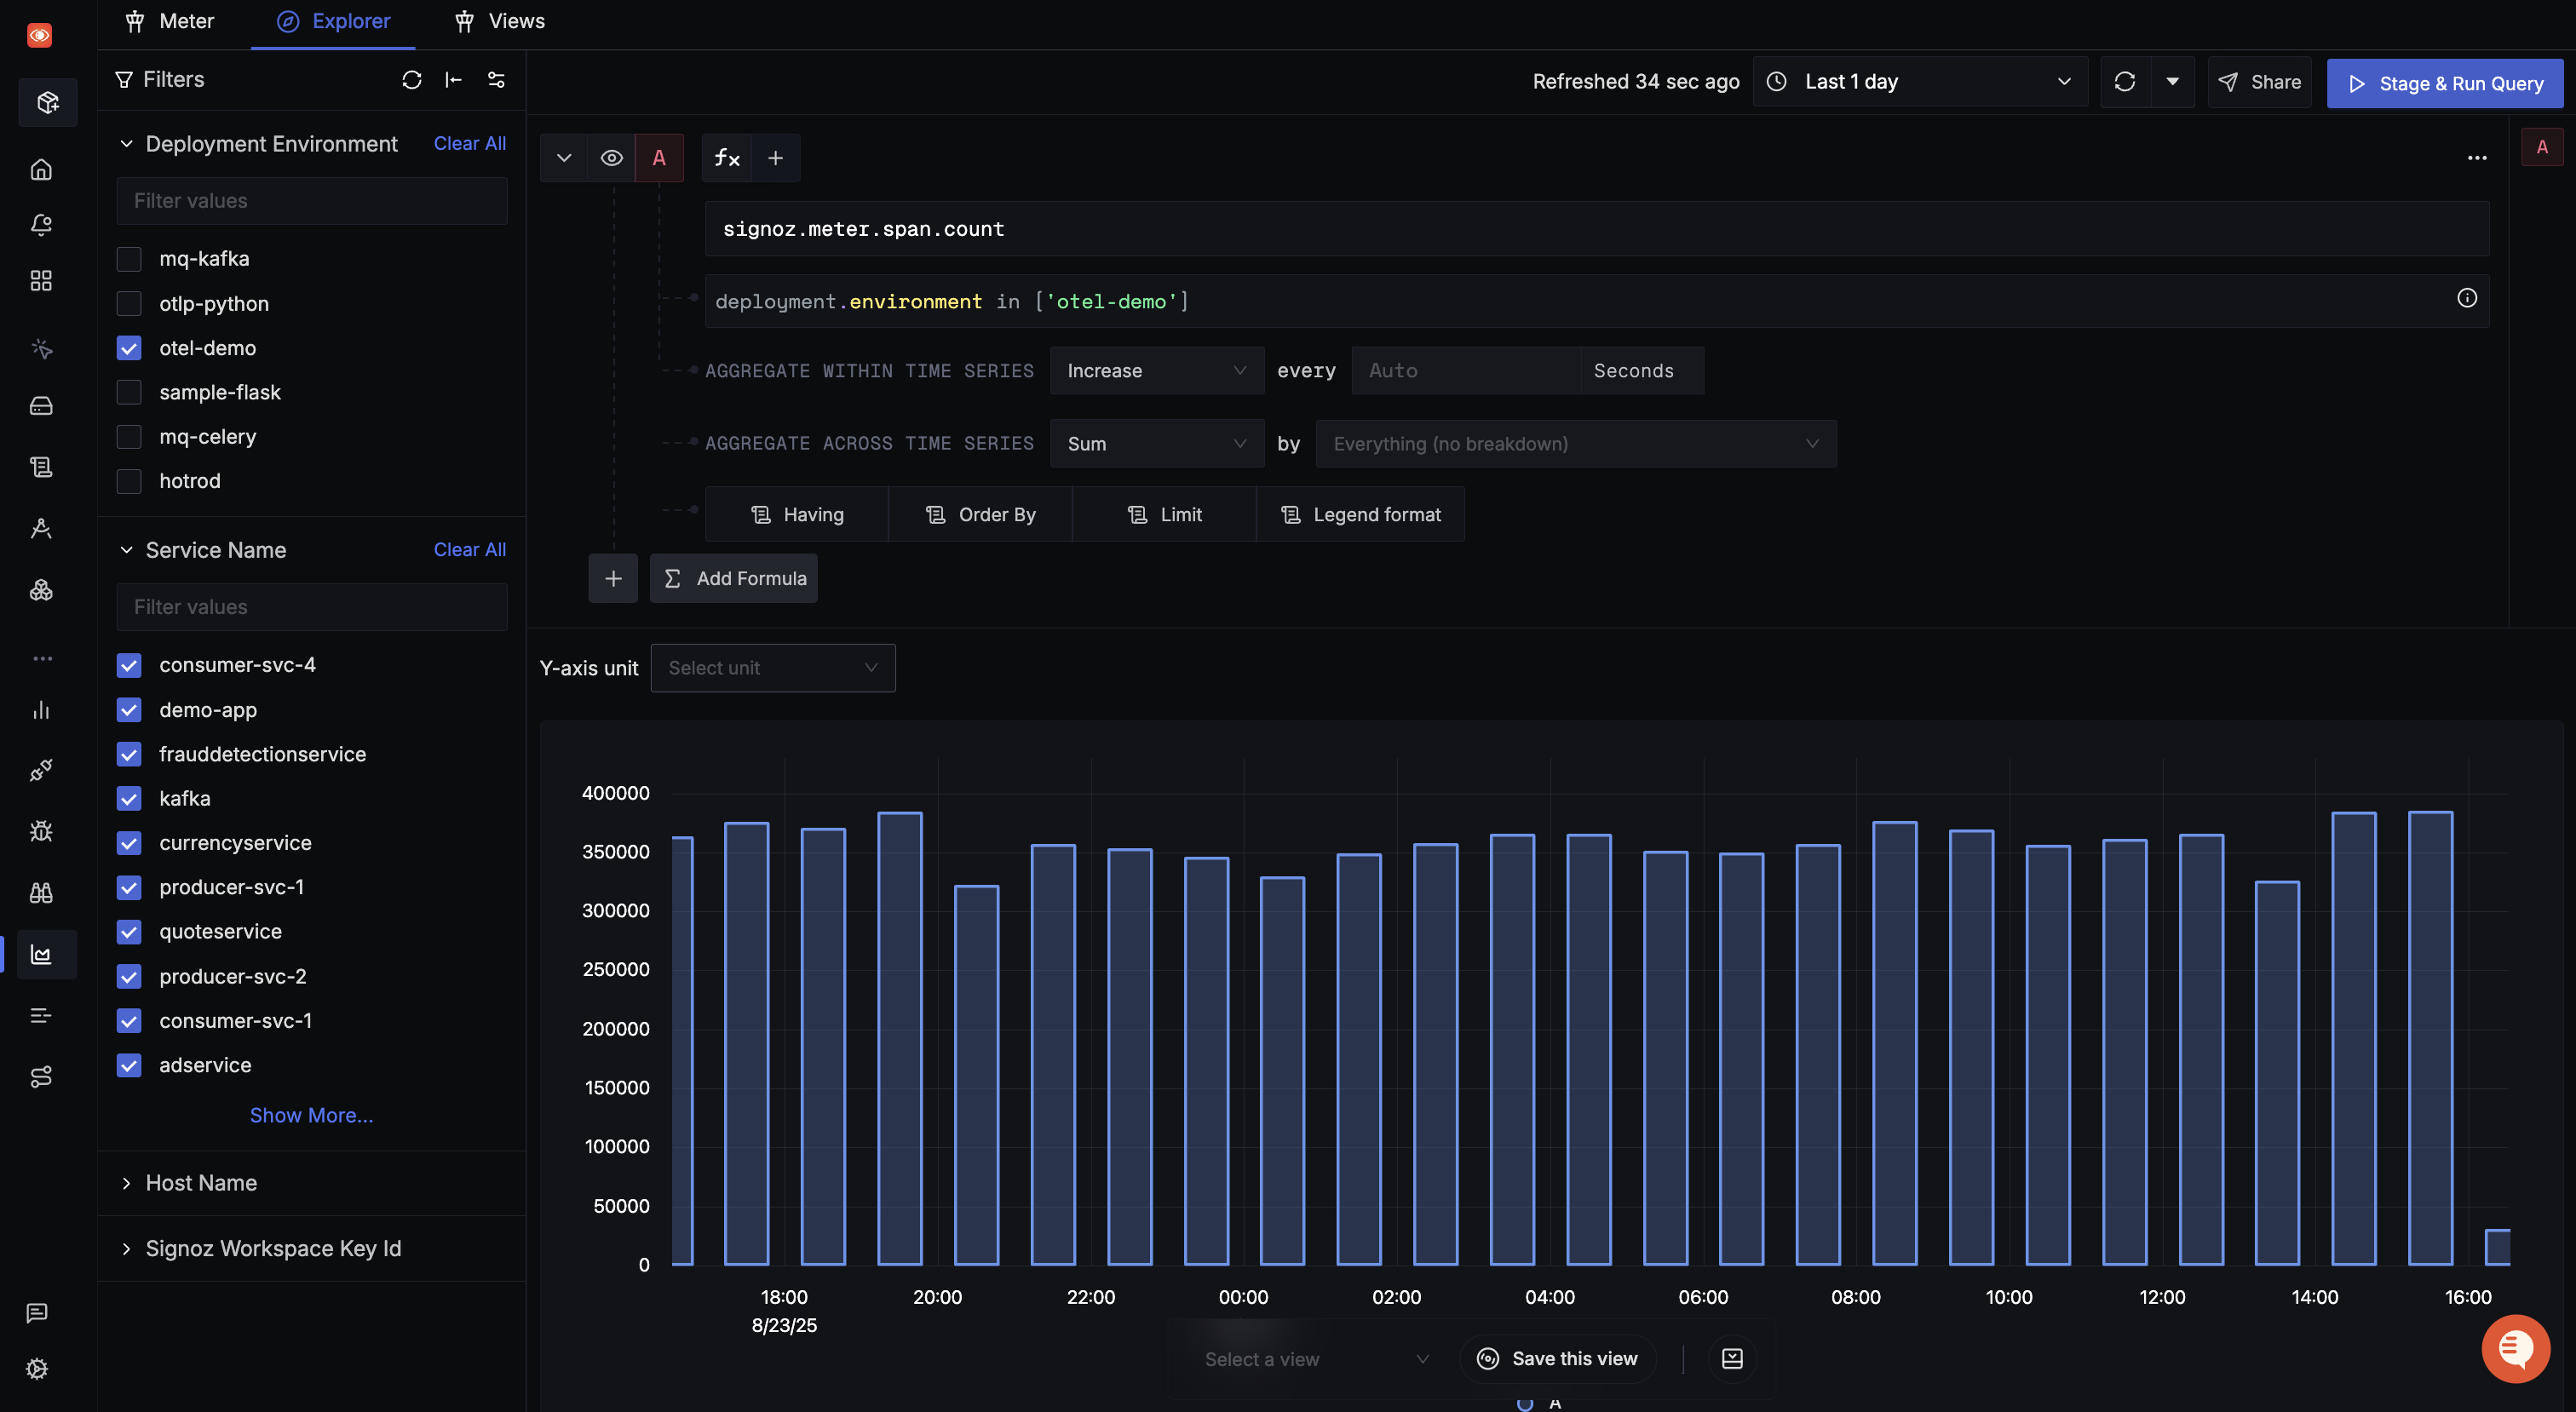This screenshot has width=2576, height=1412.
Task: Open the home icon in sidebar
Action: (41, 169)
